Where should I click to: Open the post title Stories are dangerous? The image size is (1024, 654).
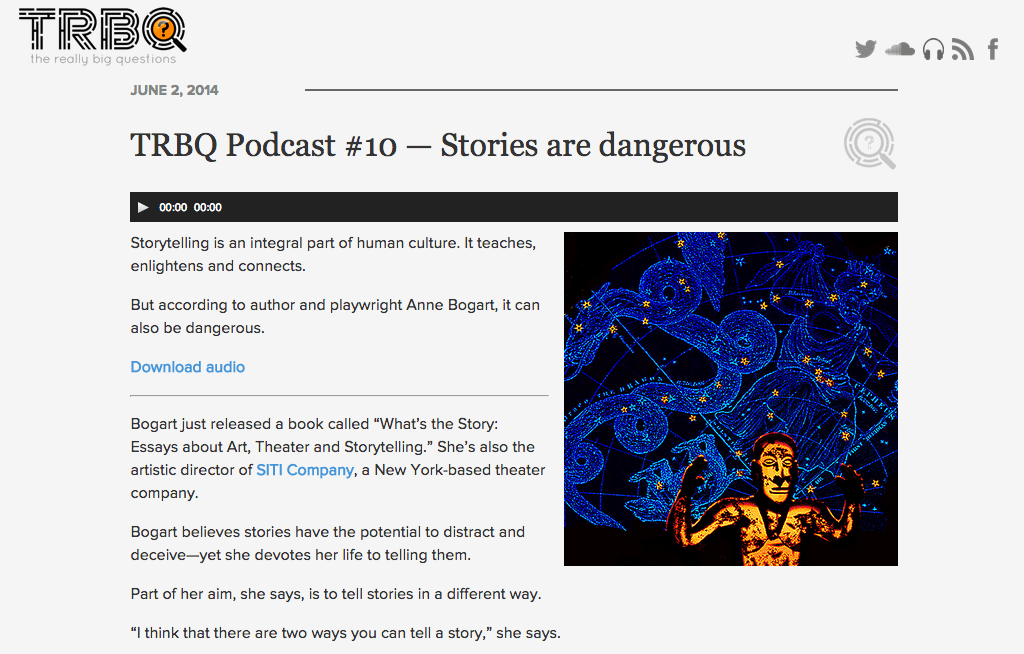438,145
